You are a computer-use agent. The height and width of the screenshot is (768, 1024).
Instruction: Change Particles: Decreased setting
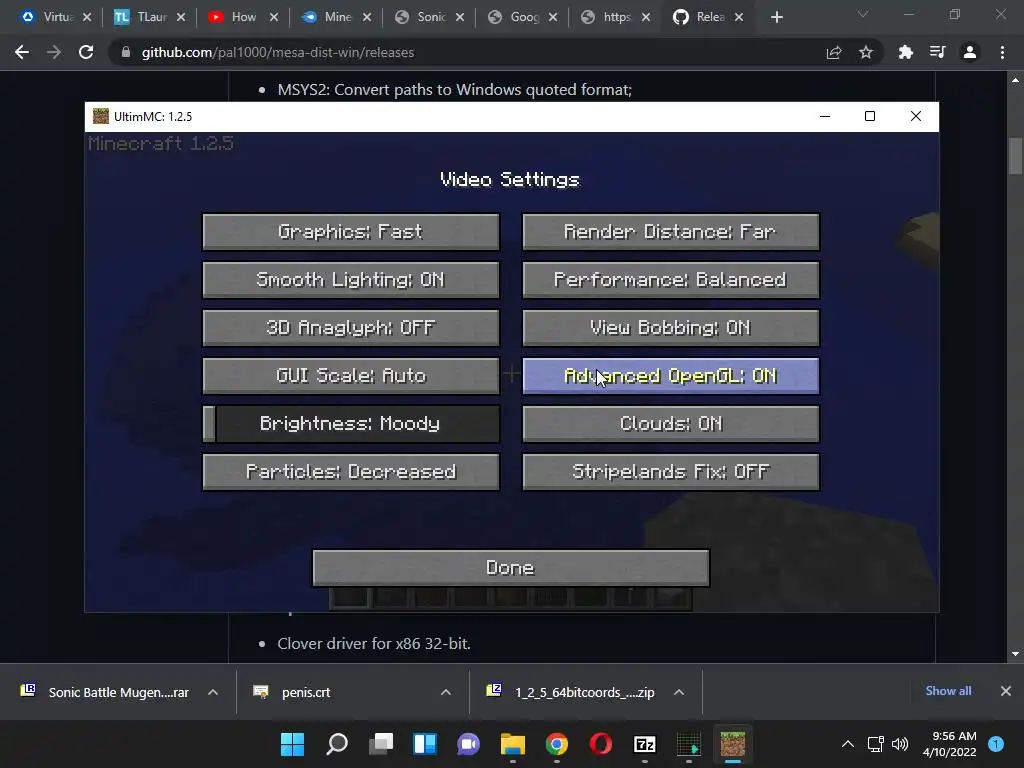point(351,472)
